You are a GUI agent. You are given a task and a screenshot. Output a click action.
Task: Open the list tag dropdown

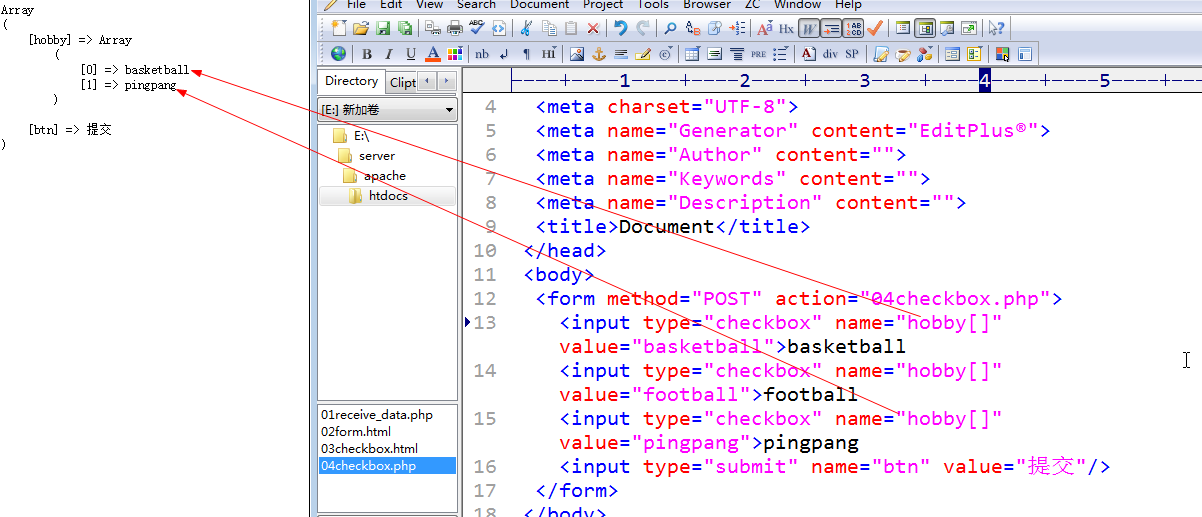click(781, 54)
